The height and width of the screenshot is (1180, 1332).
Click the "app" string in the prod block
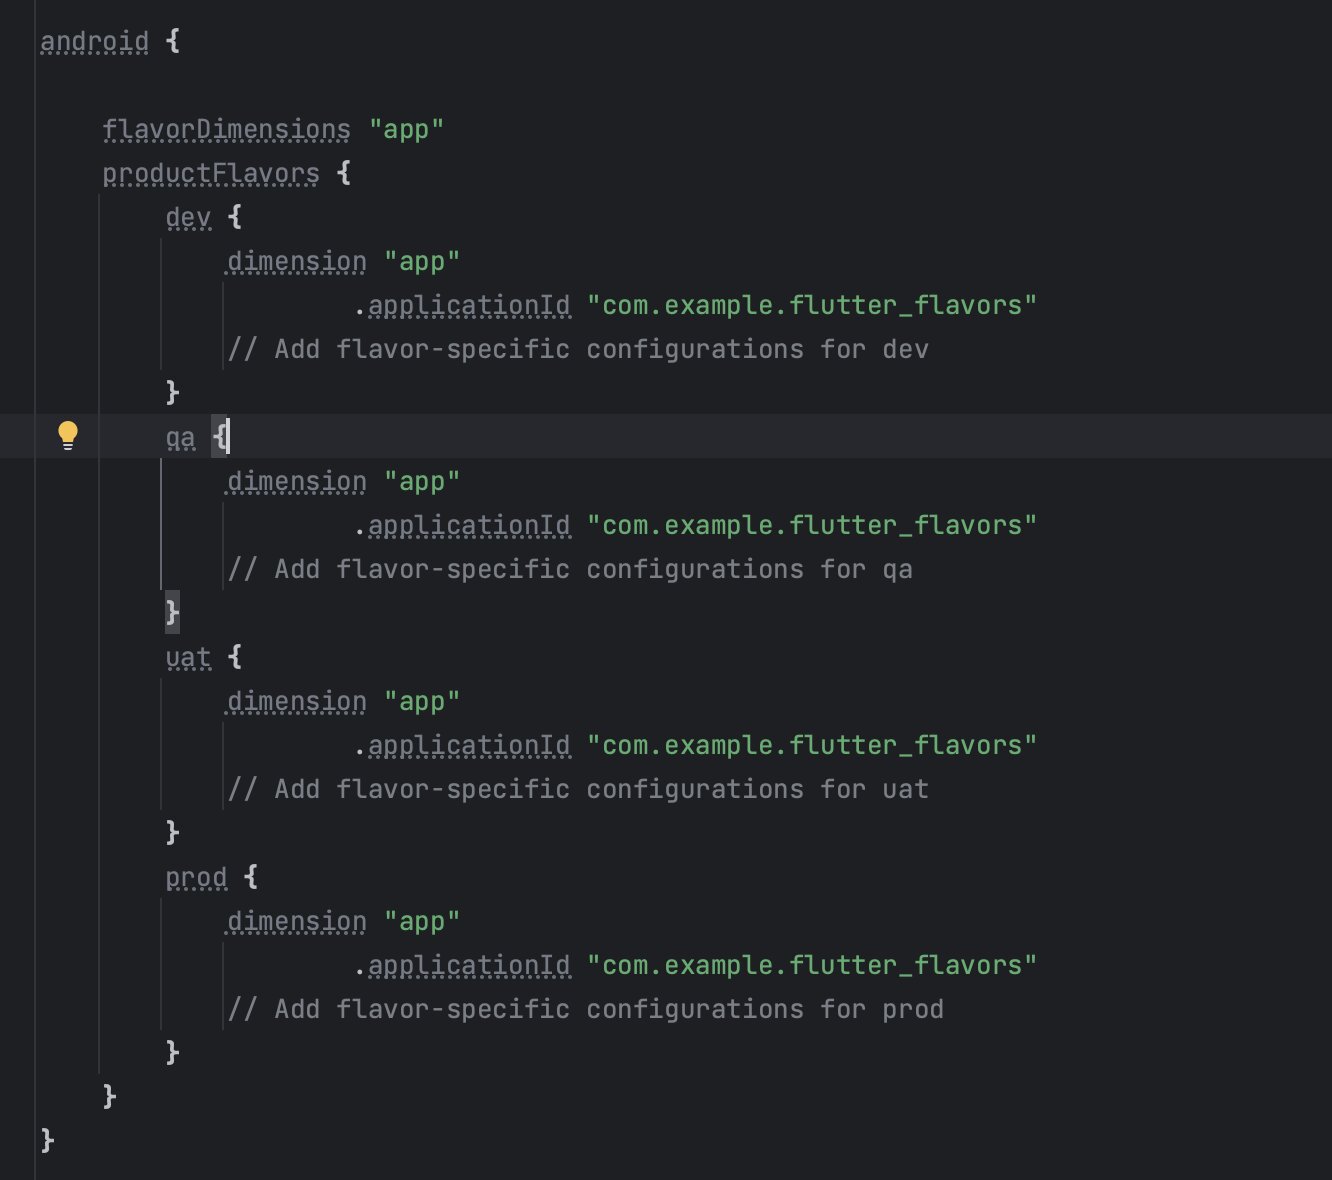point(422,922)
